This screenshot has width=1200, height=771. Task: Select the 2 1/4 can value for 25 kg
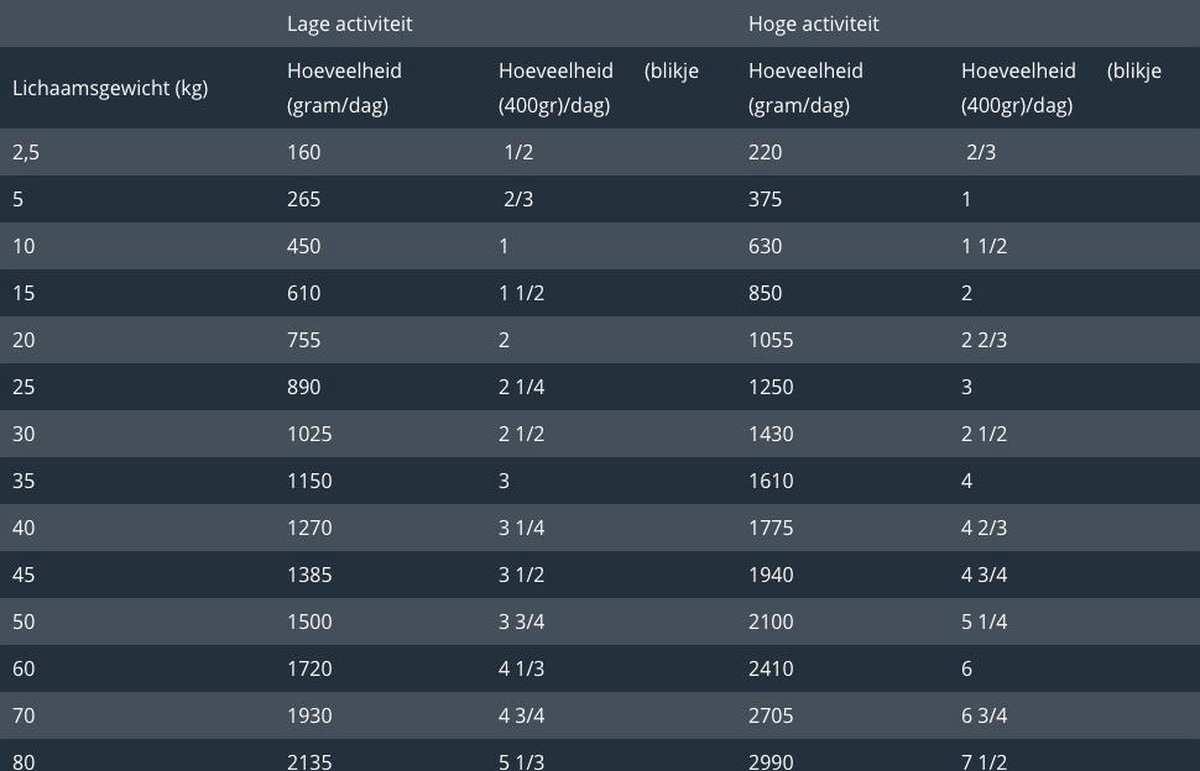coord(521,387)
